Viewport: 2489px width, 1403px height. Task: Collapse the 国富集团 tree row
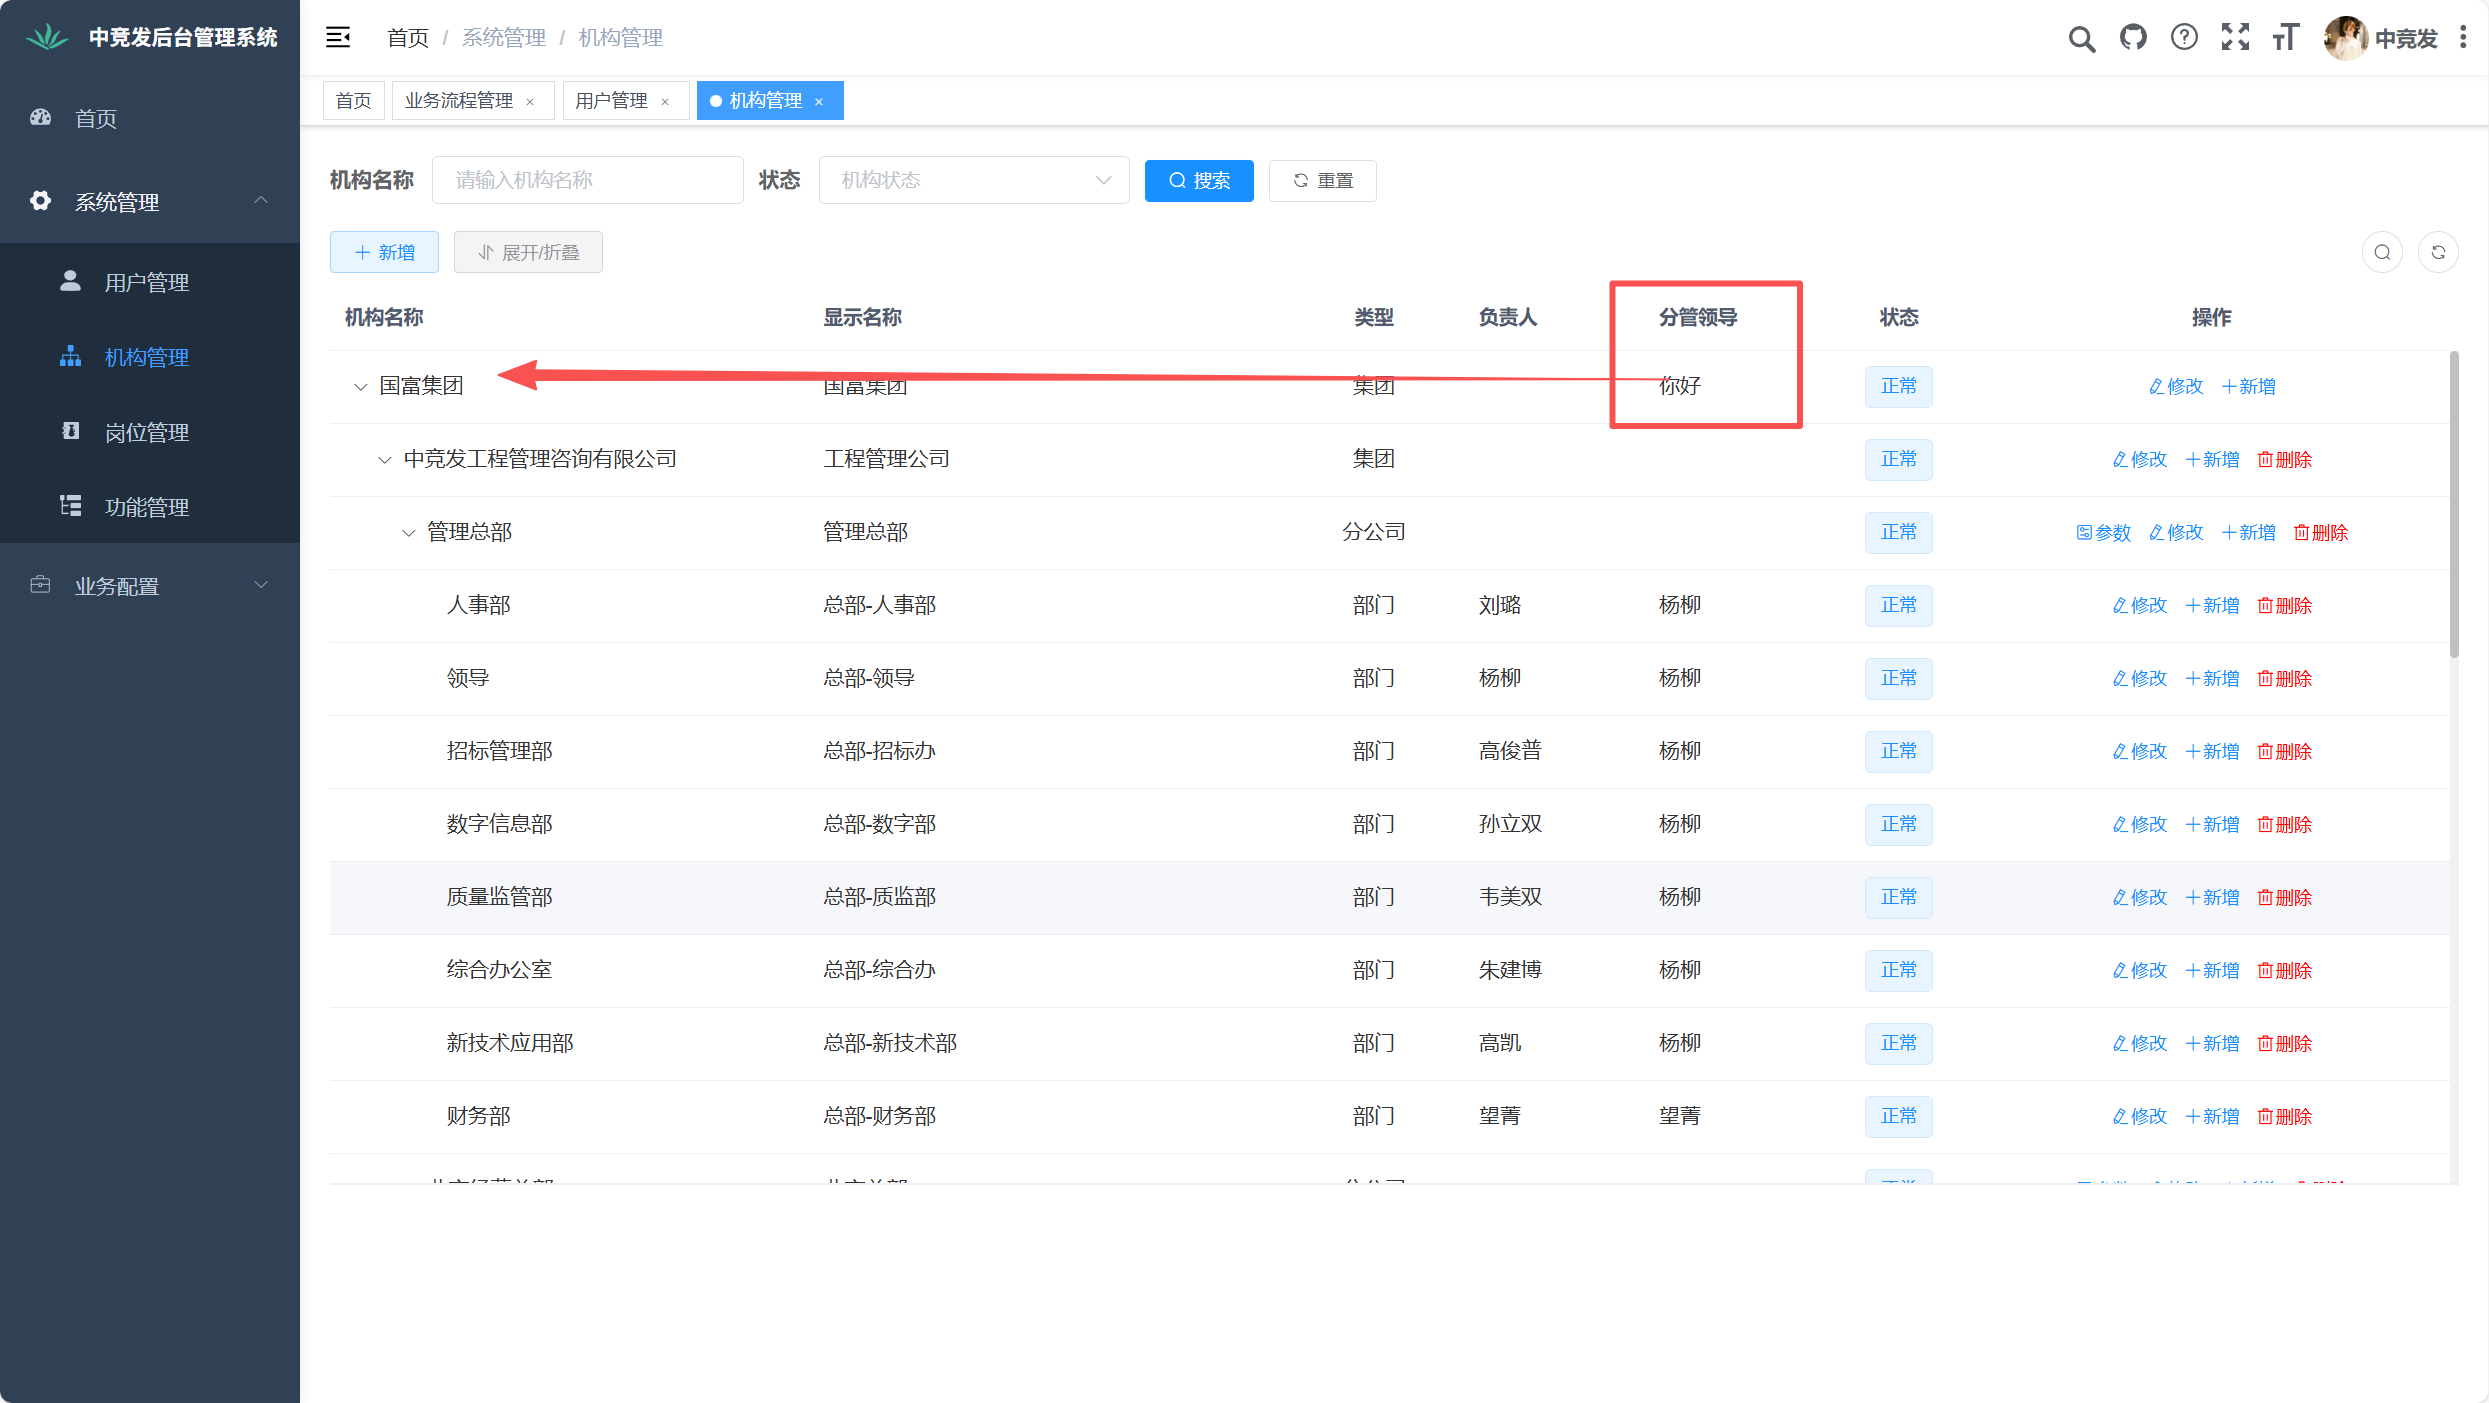[360, 387]
